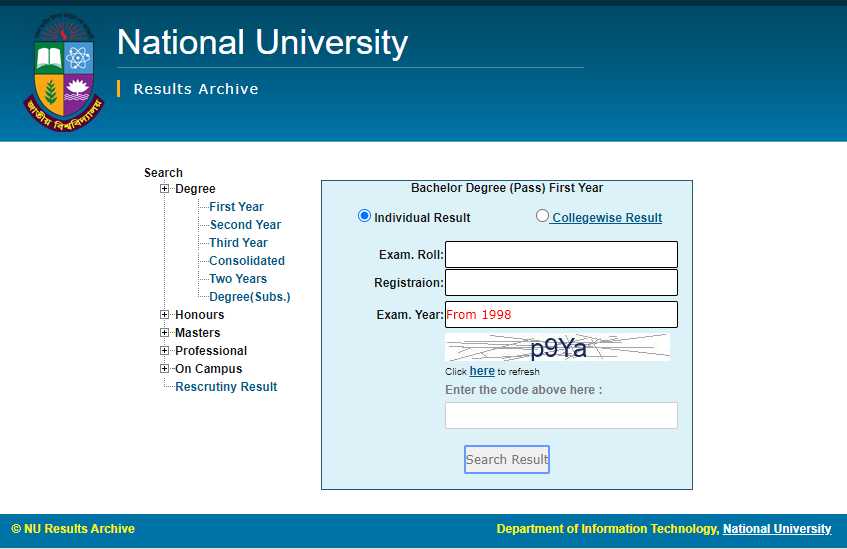This screenshot has width=847, height=549.
Task: Click 'here' to refresh captcha
Action: pyautogui.click(x=482, y=371)
